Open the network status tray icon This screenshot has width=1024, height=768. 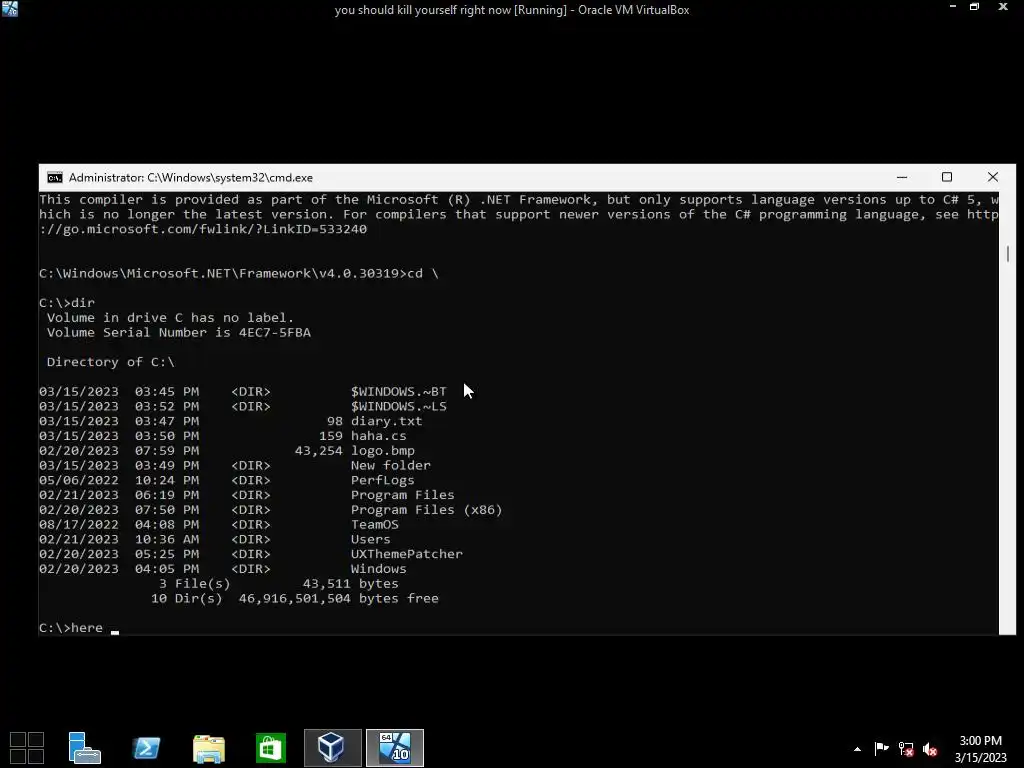click(x=906, y=748)
